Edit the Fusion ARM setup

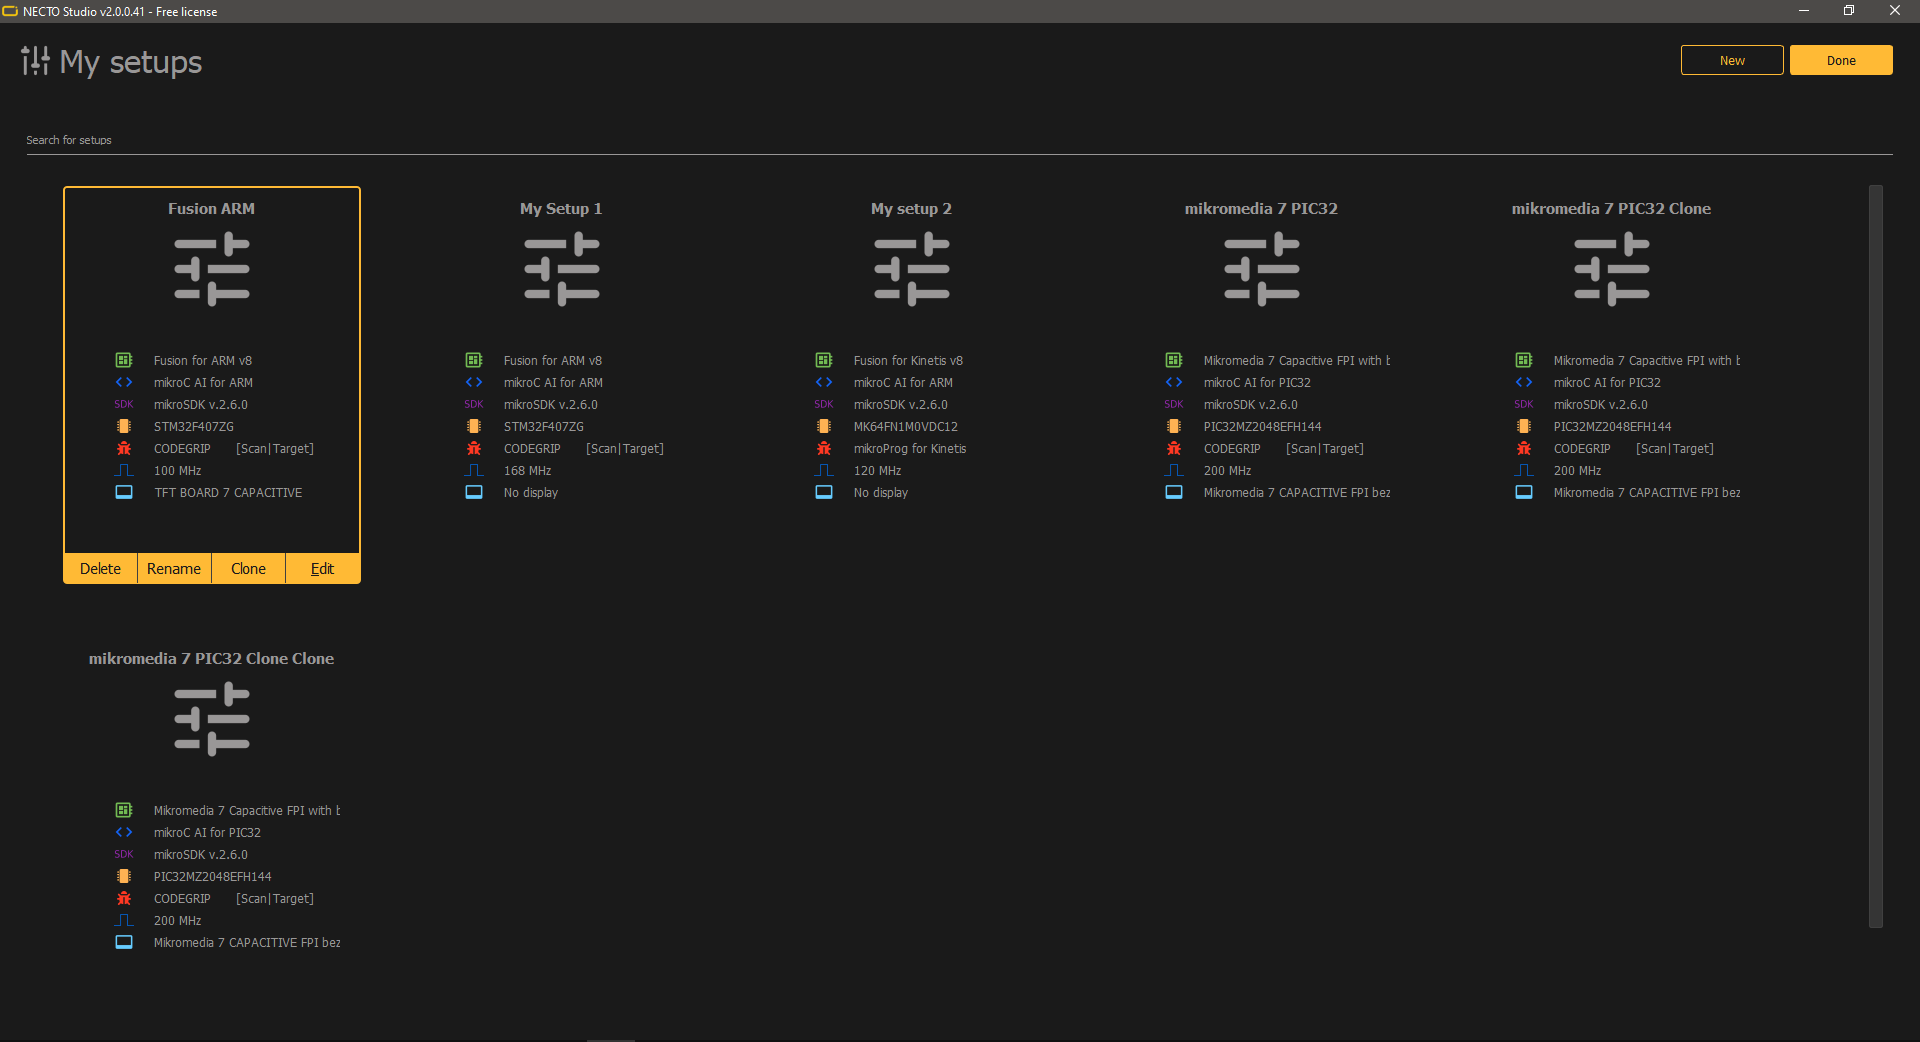click(x=322, y=568)
